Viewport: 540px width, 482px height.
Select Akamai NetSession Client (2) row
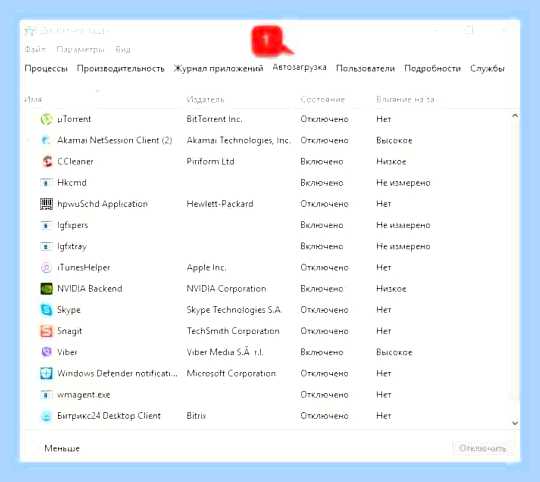(x=115, y=140)
